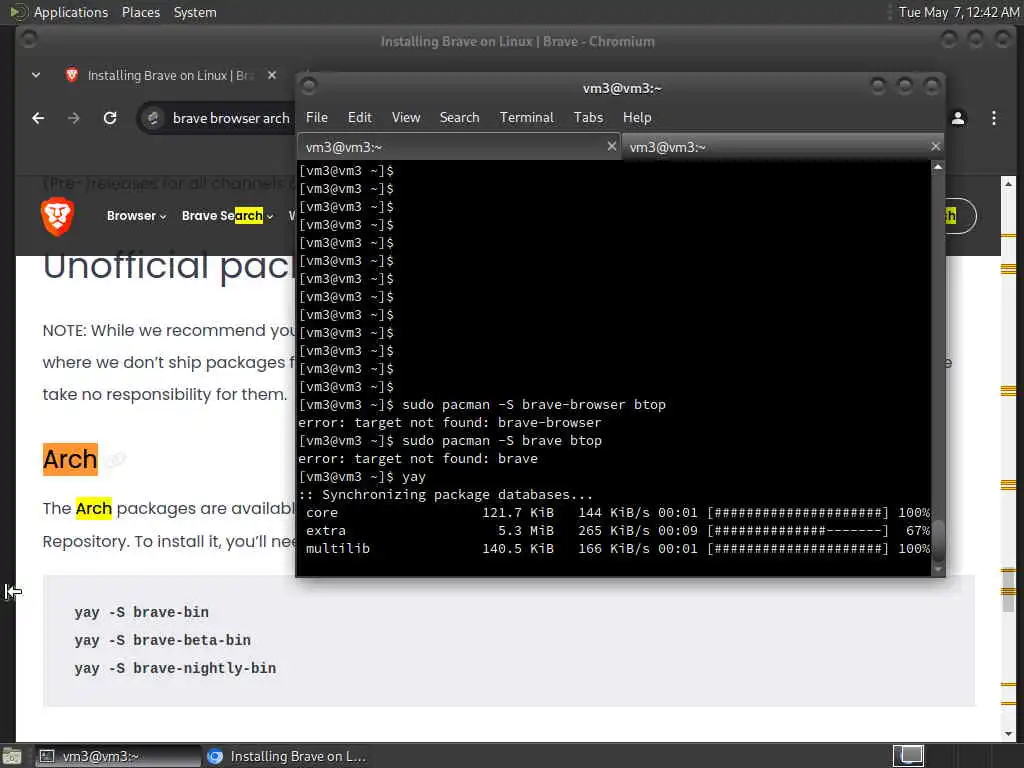Click the browser page scrollbar thumb

[1008, 591]
